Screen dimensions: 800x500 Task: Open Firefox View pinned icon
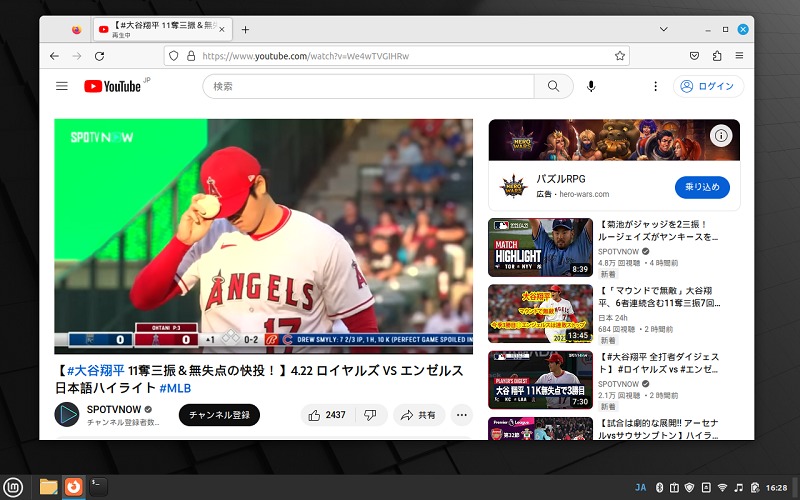77,30
